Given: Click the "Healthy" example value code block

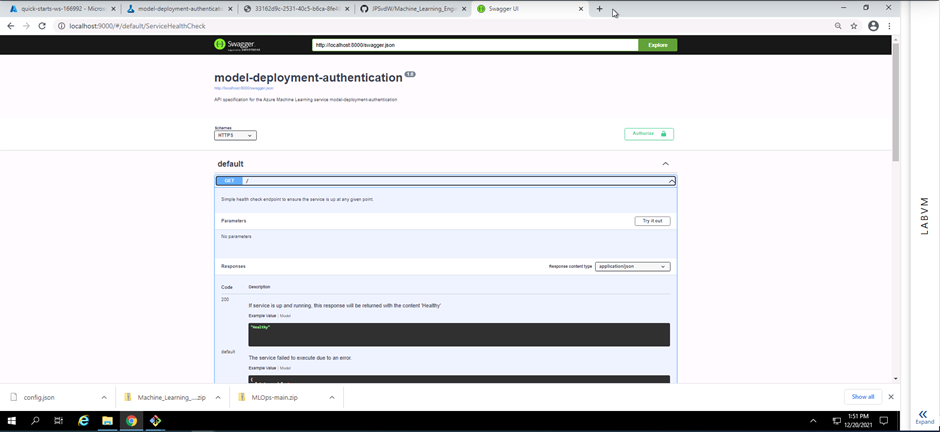Looking at the screenshot, I should (459, 334).
